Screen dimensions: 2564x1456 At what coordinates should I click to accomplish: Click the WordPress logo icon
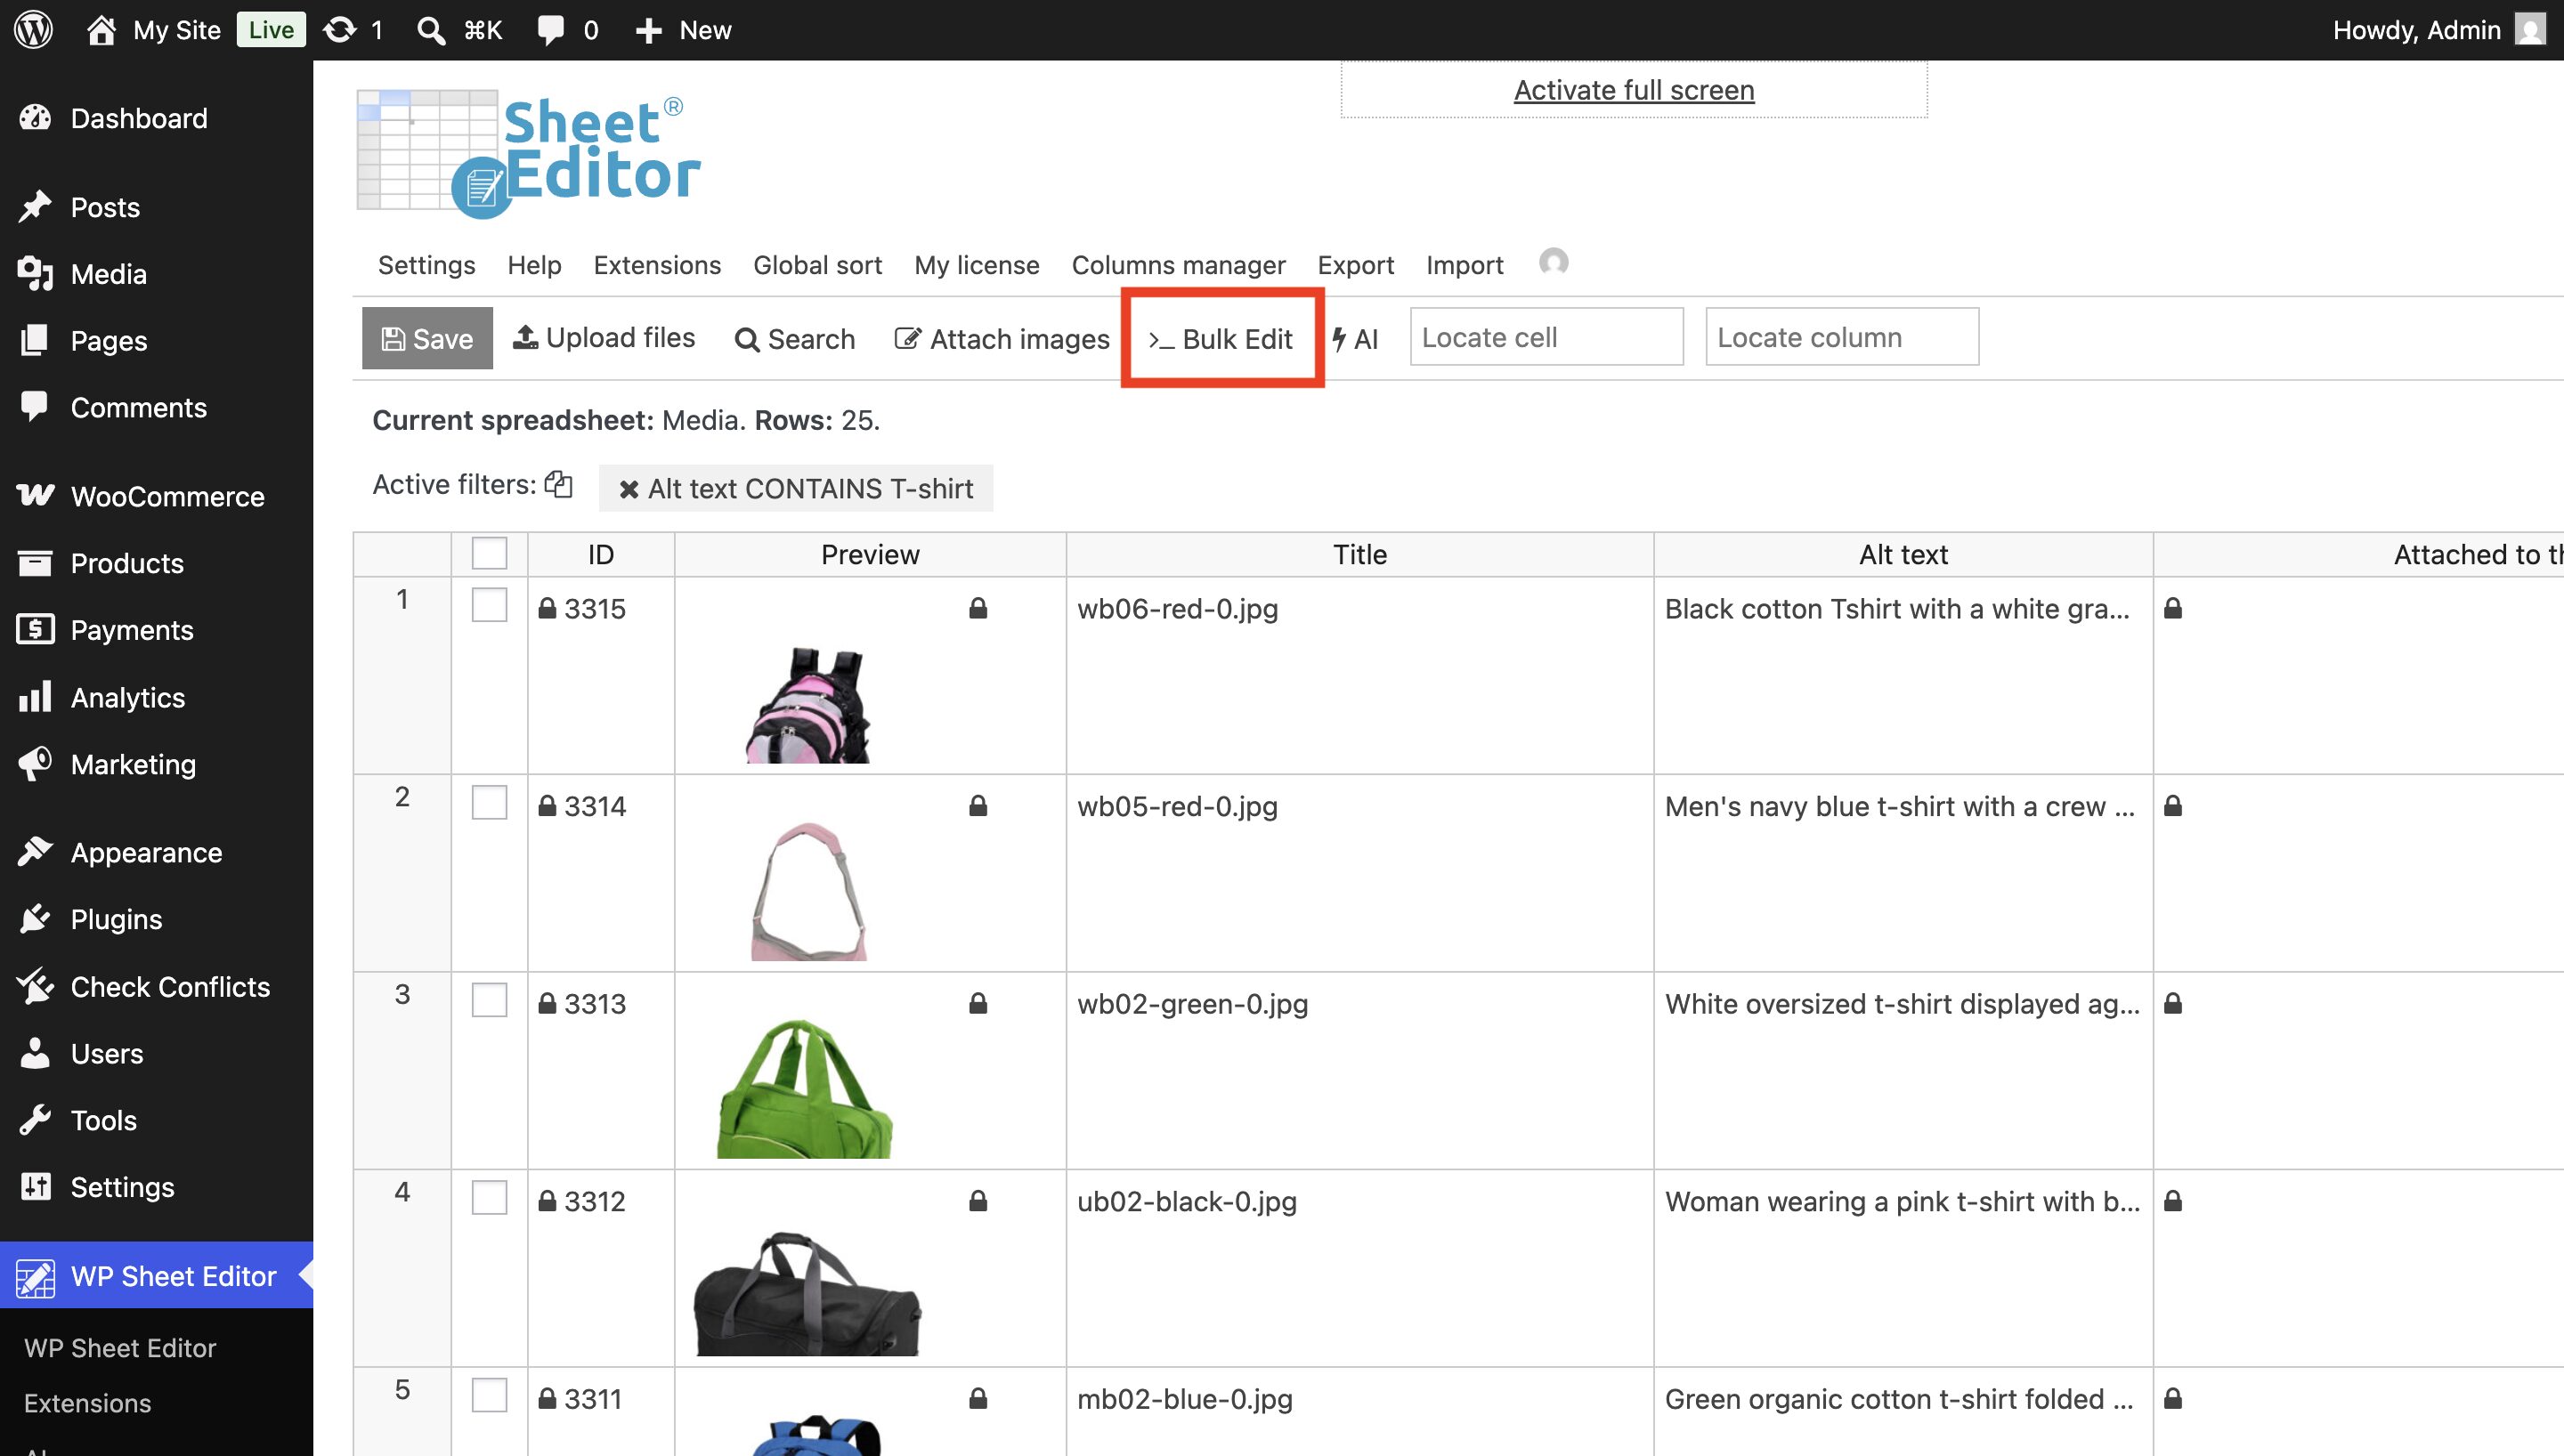click(34, 30)
